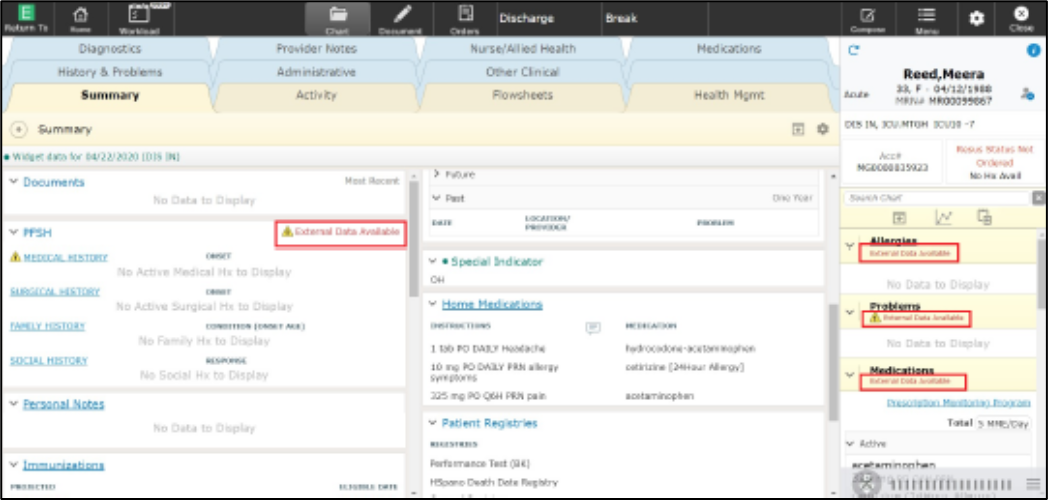Open settings gear in top bar
The width and height of the screenshot is (1048, 500).
point(977,18)
